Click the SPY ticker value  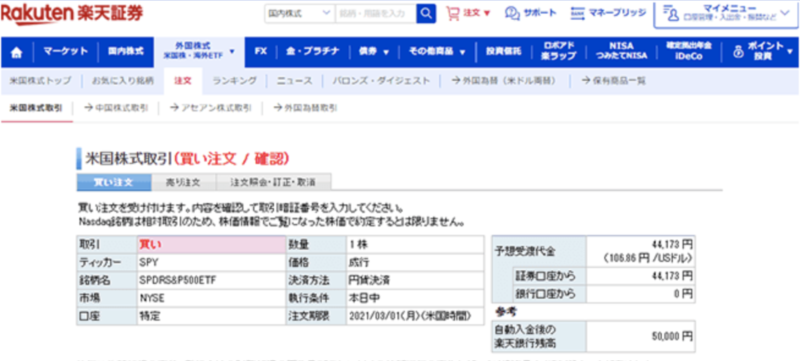[148, 263]
